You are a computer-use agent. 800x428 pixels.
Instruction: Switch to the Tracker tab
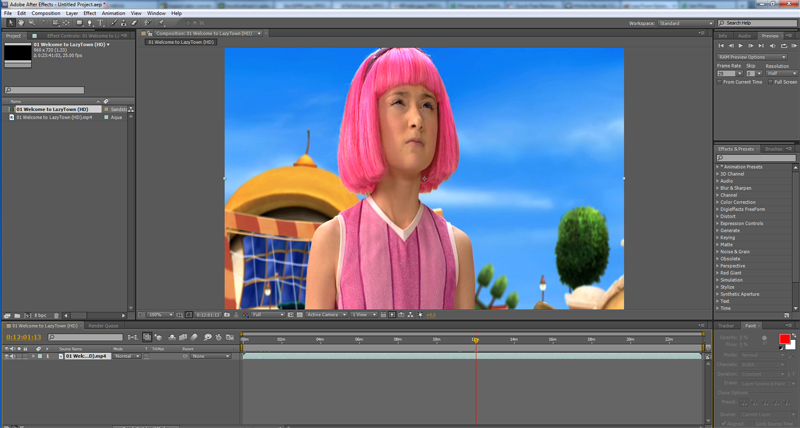(726, 325)
